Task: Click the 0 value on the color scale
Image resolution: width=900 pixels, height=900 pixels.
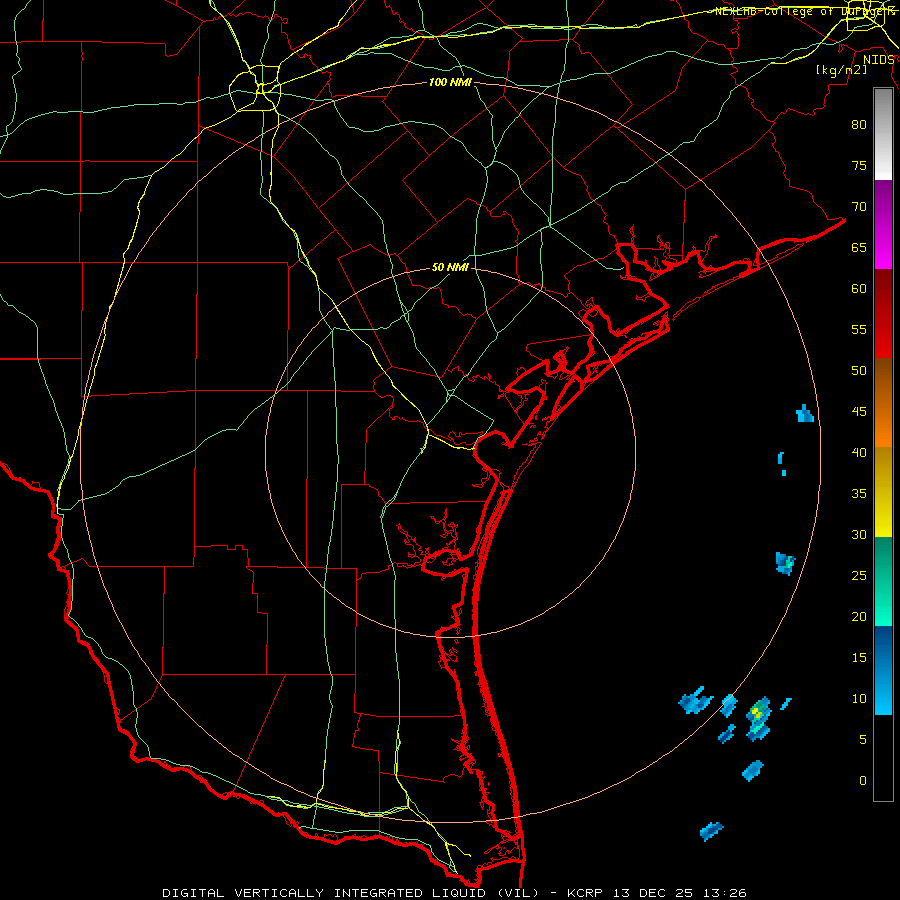Action: click(x=863, y=781)
